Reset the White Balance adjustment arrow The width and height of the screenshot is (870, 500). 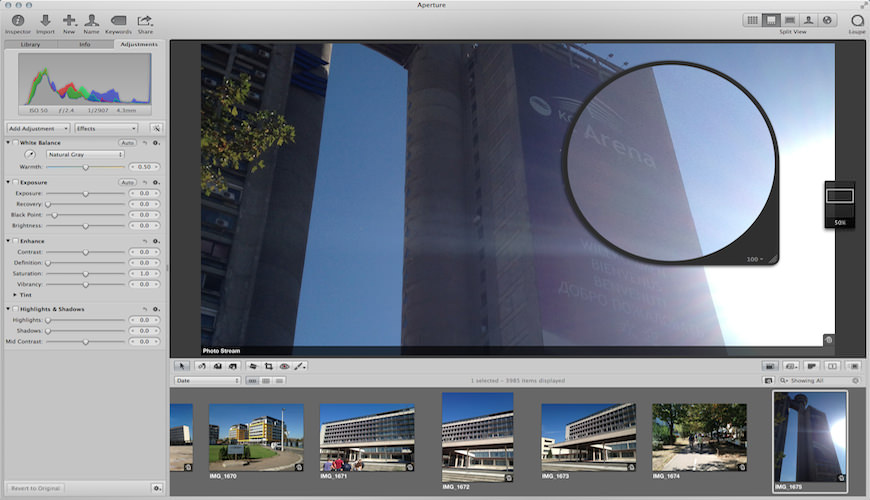(x=145, y=143)
